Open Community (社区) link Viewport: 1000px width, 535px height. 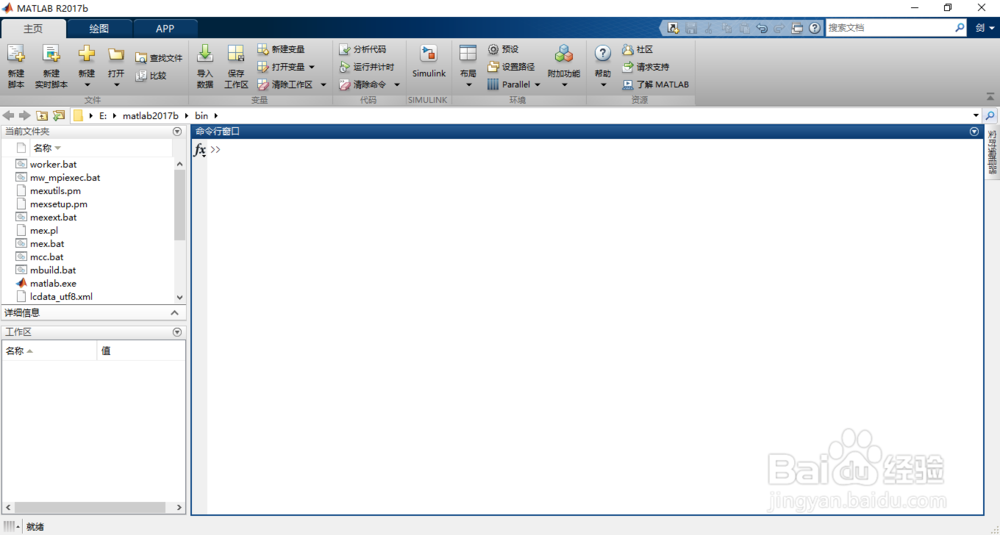tap(637, 49)
